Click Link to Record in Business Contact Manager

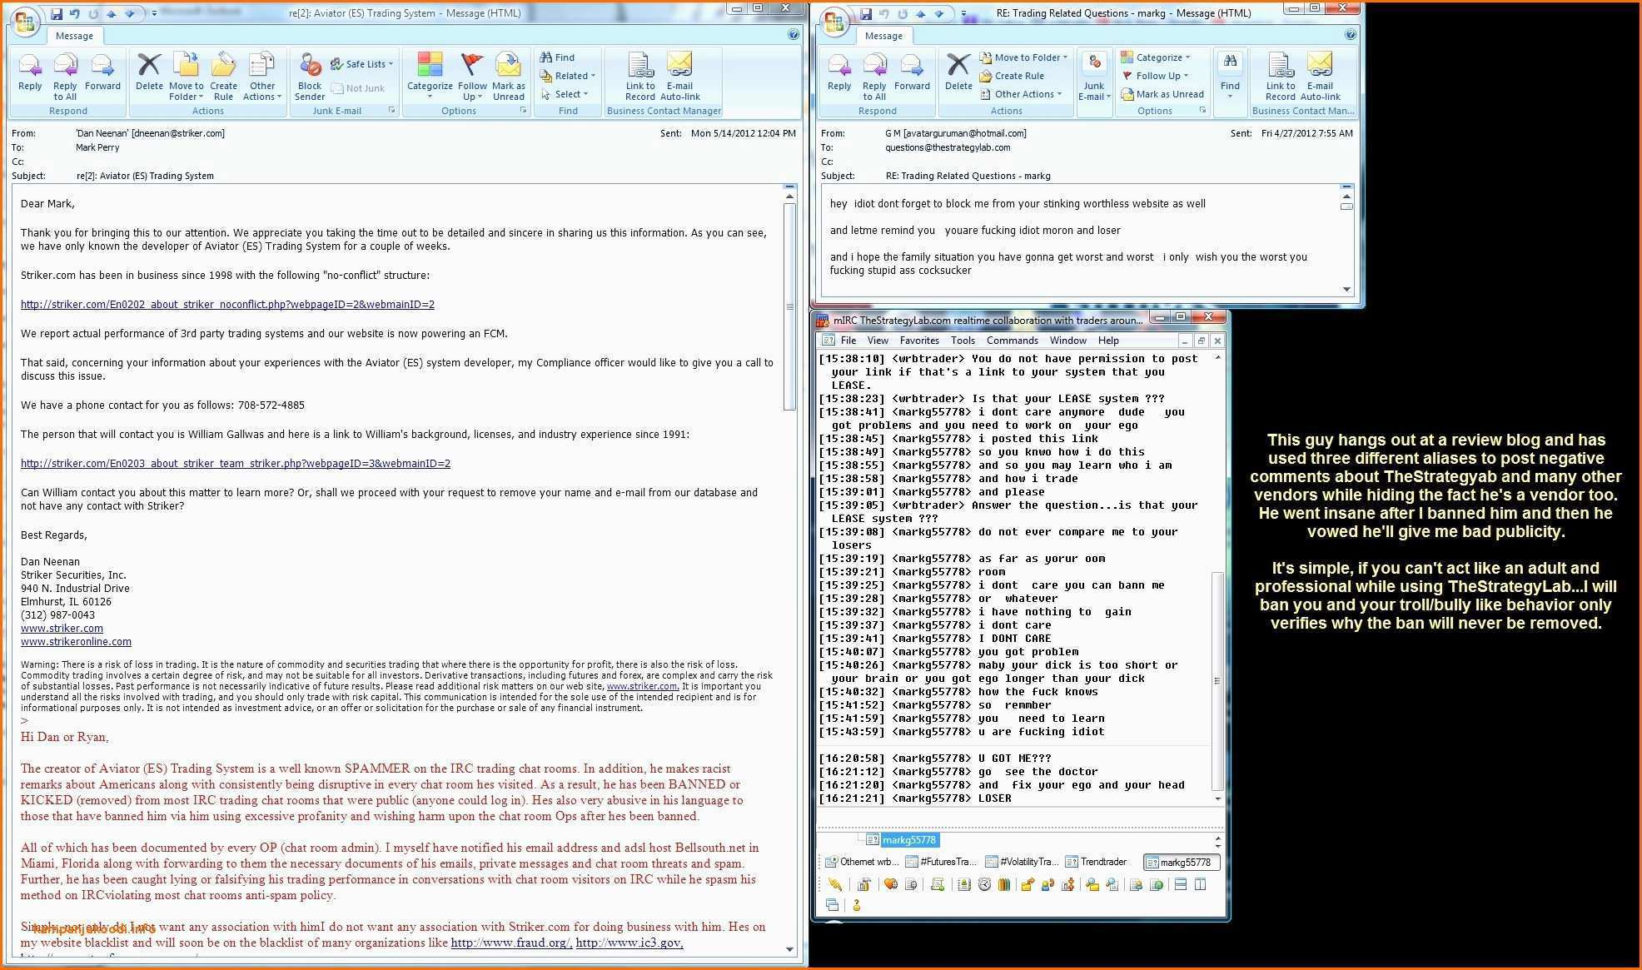(639, 75)
